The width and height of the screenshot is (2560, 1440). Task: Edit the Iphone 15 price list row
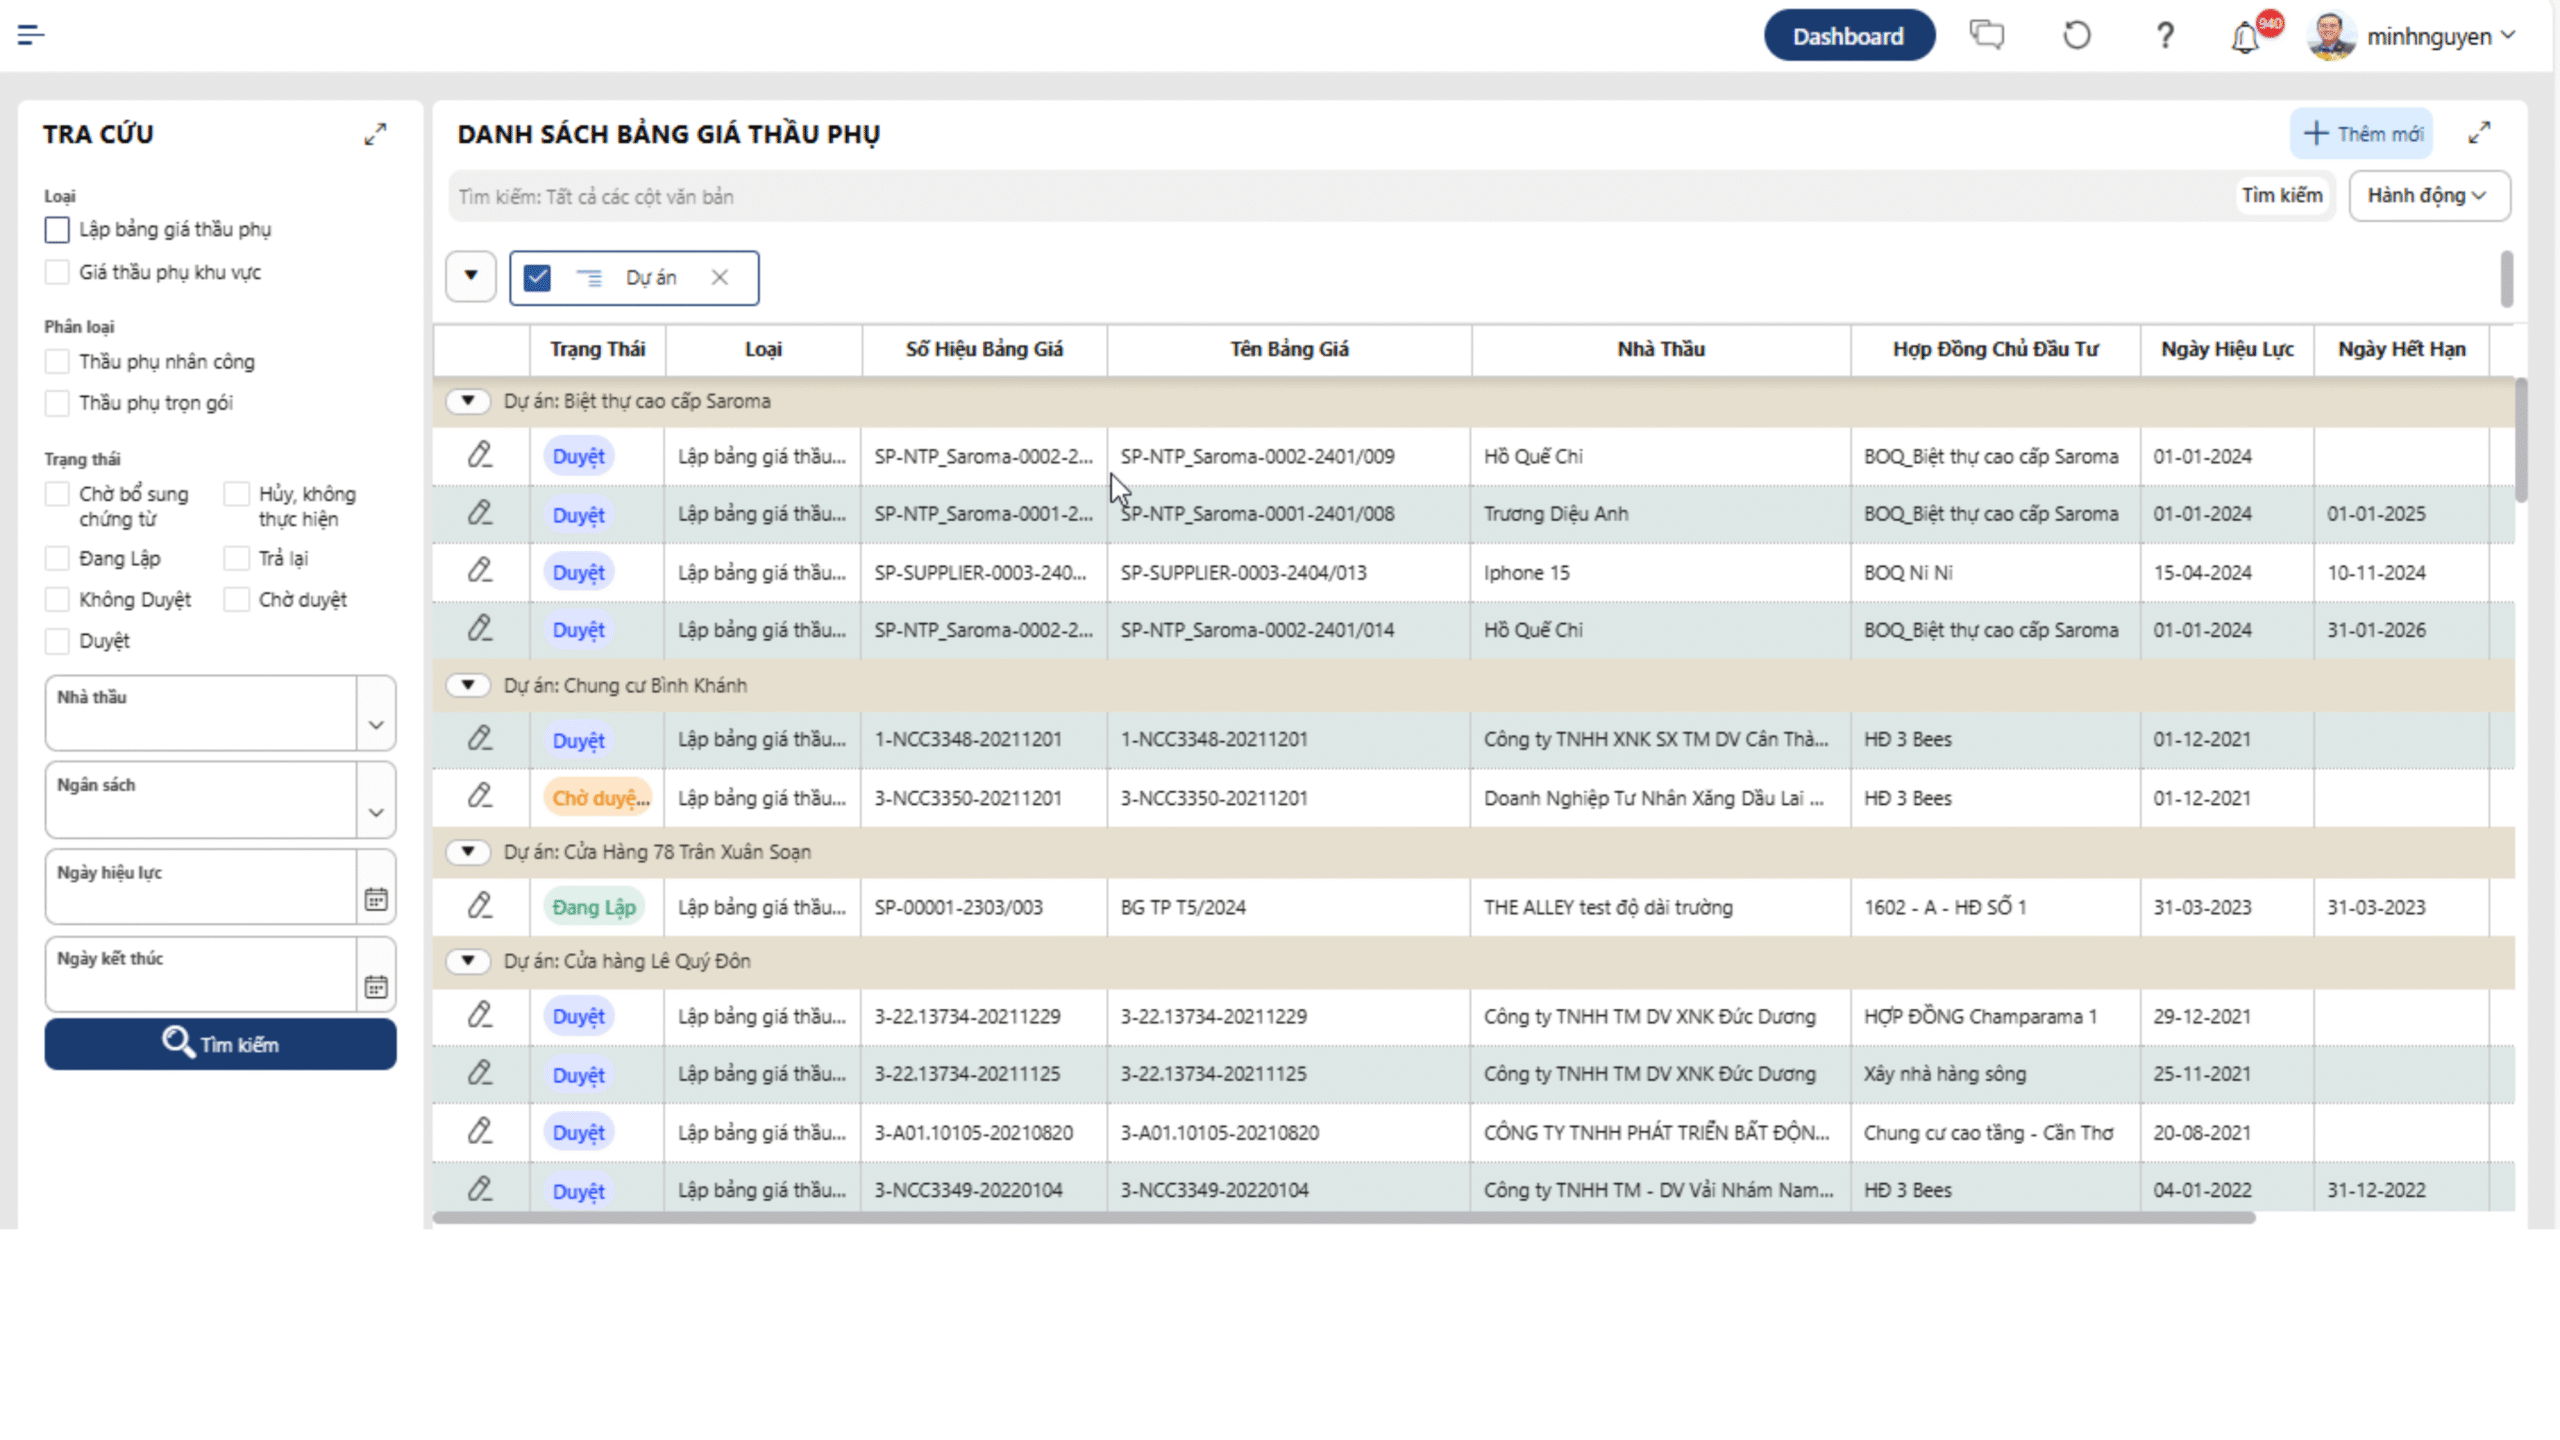point(480,571)
